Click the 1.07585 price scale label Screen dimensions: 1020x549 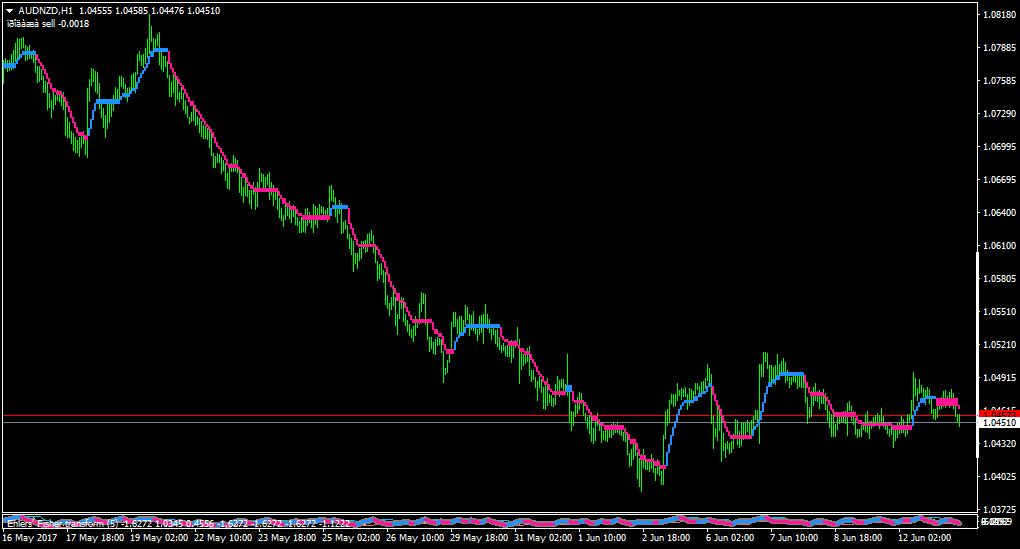tap(999, 81)
